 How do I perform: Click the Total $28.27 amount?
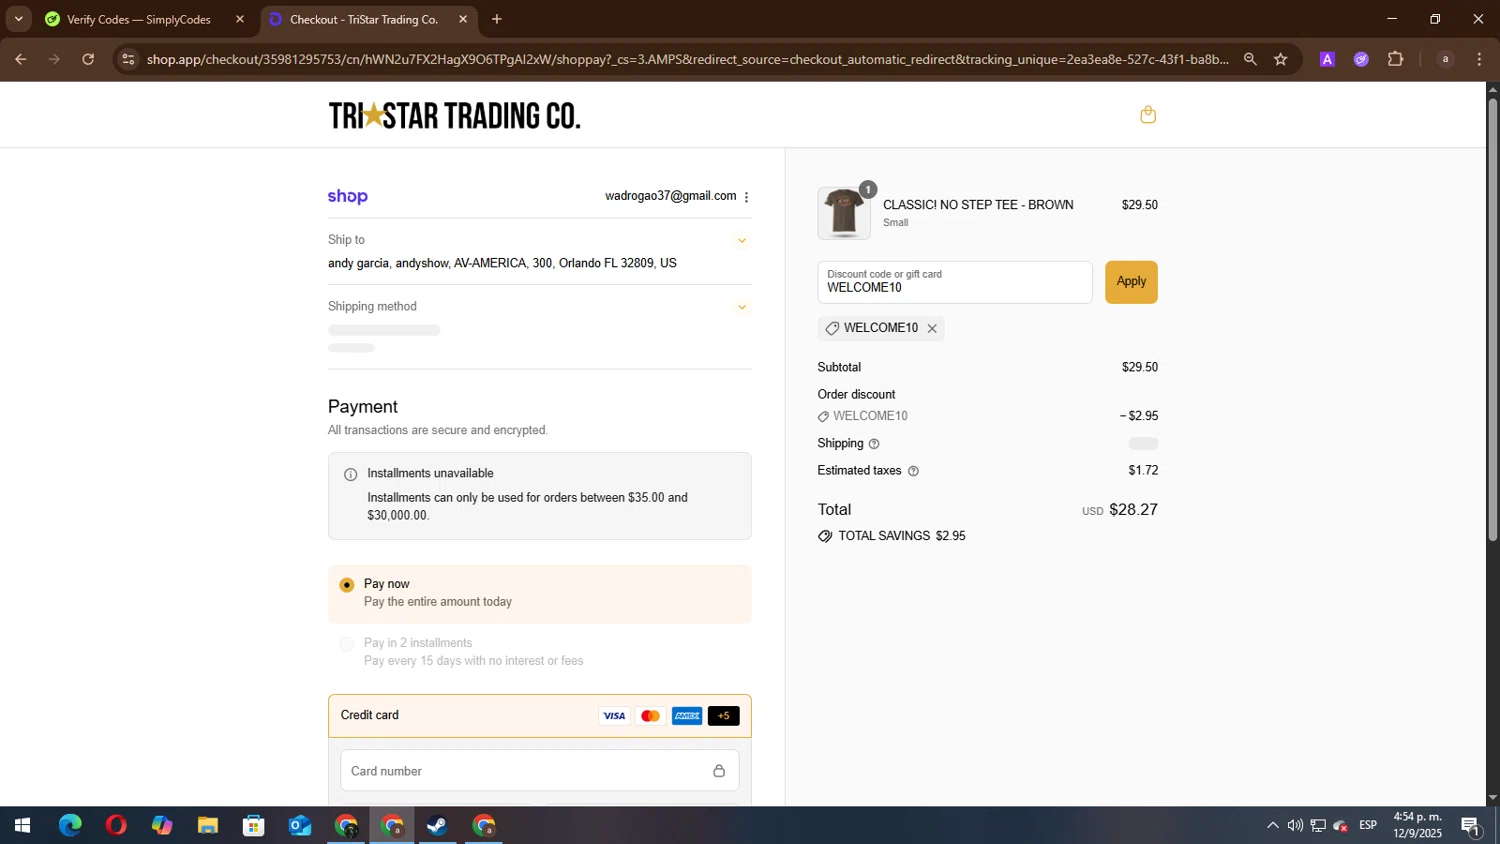(x=1133, y=510)
